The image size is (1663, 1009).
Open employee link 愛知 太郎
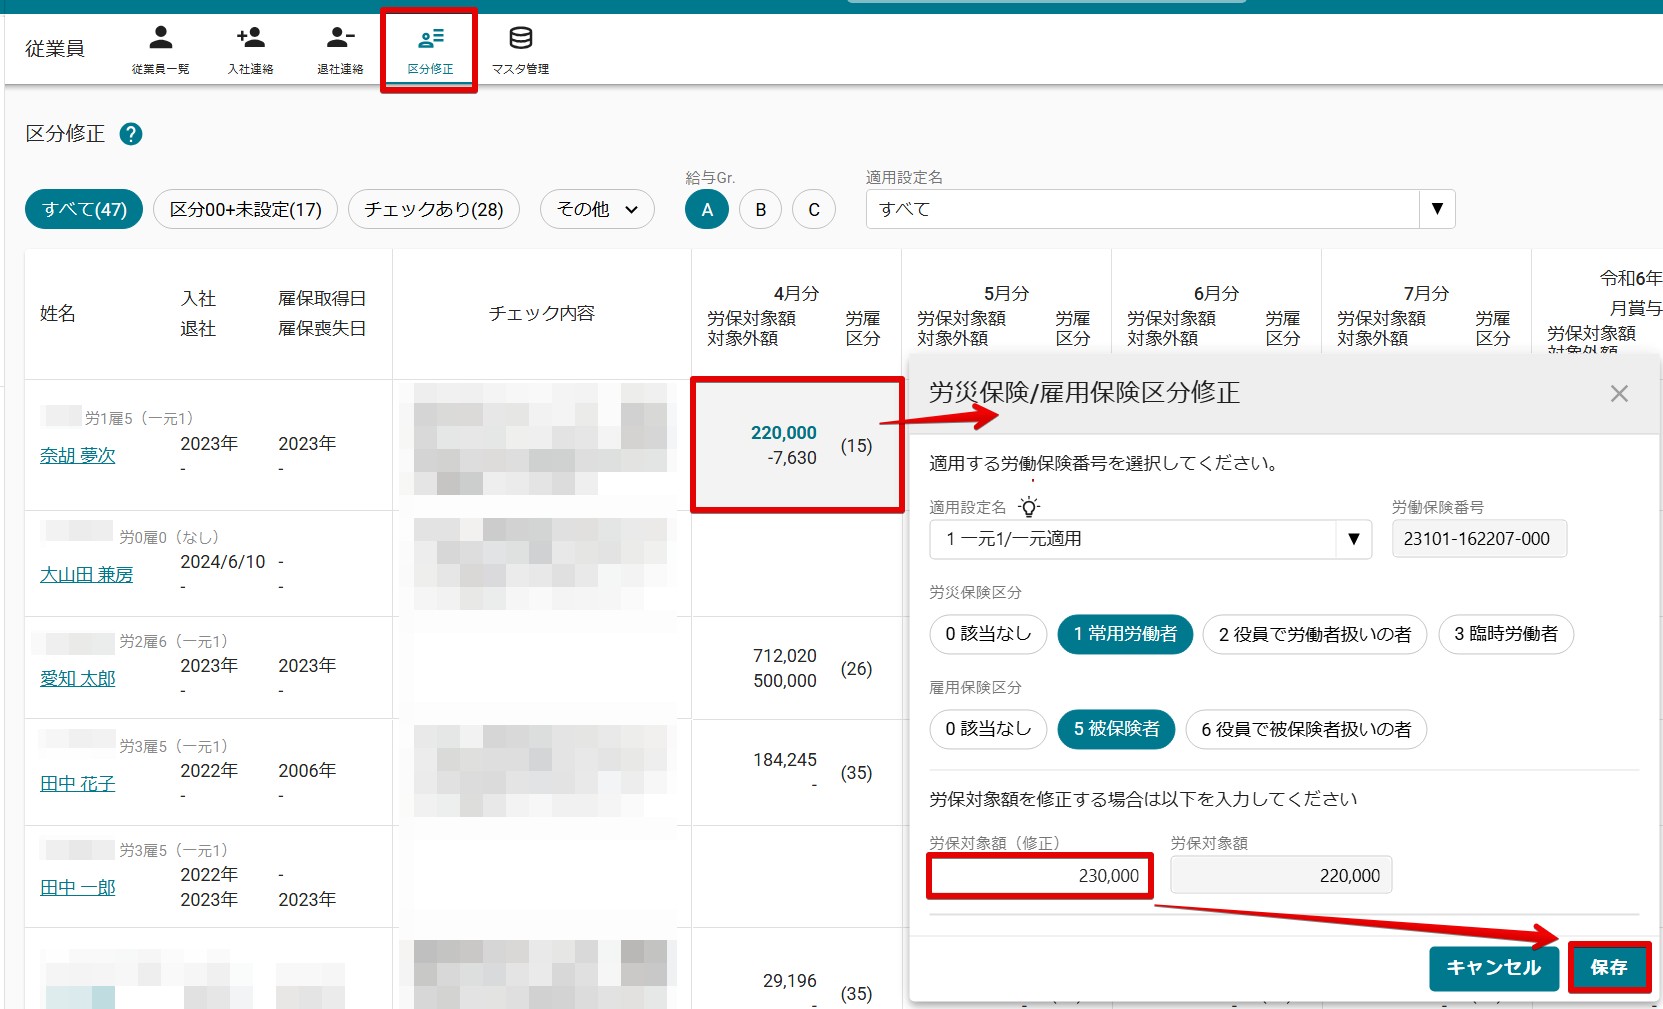pyautogui.click(x=78, y=679)
